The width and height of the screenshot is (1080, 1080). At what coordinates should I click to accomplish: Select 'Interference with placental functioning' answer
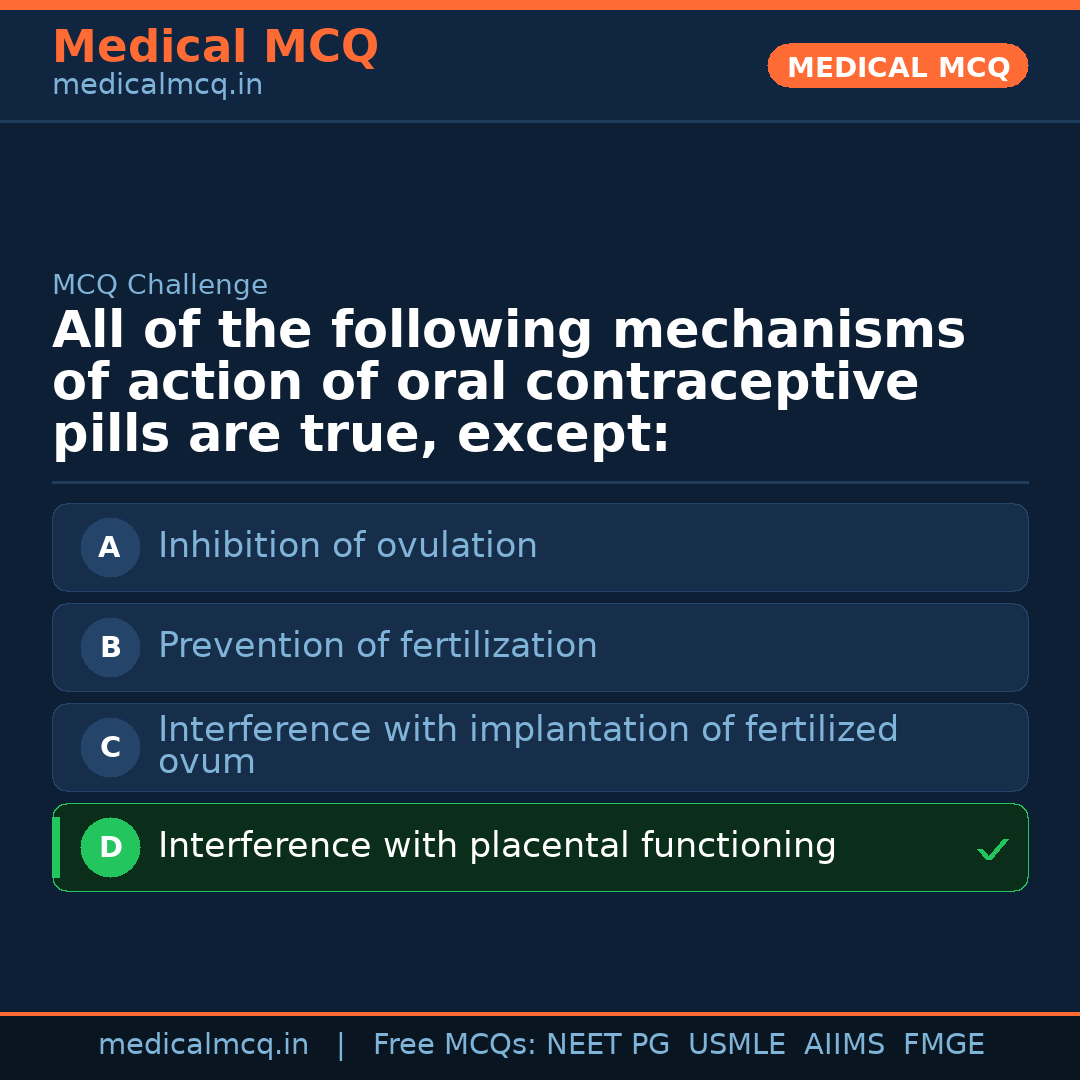497,846
